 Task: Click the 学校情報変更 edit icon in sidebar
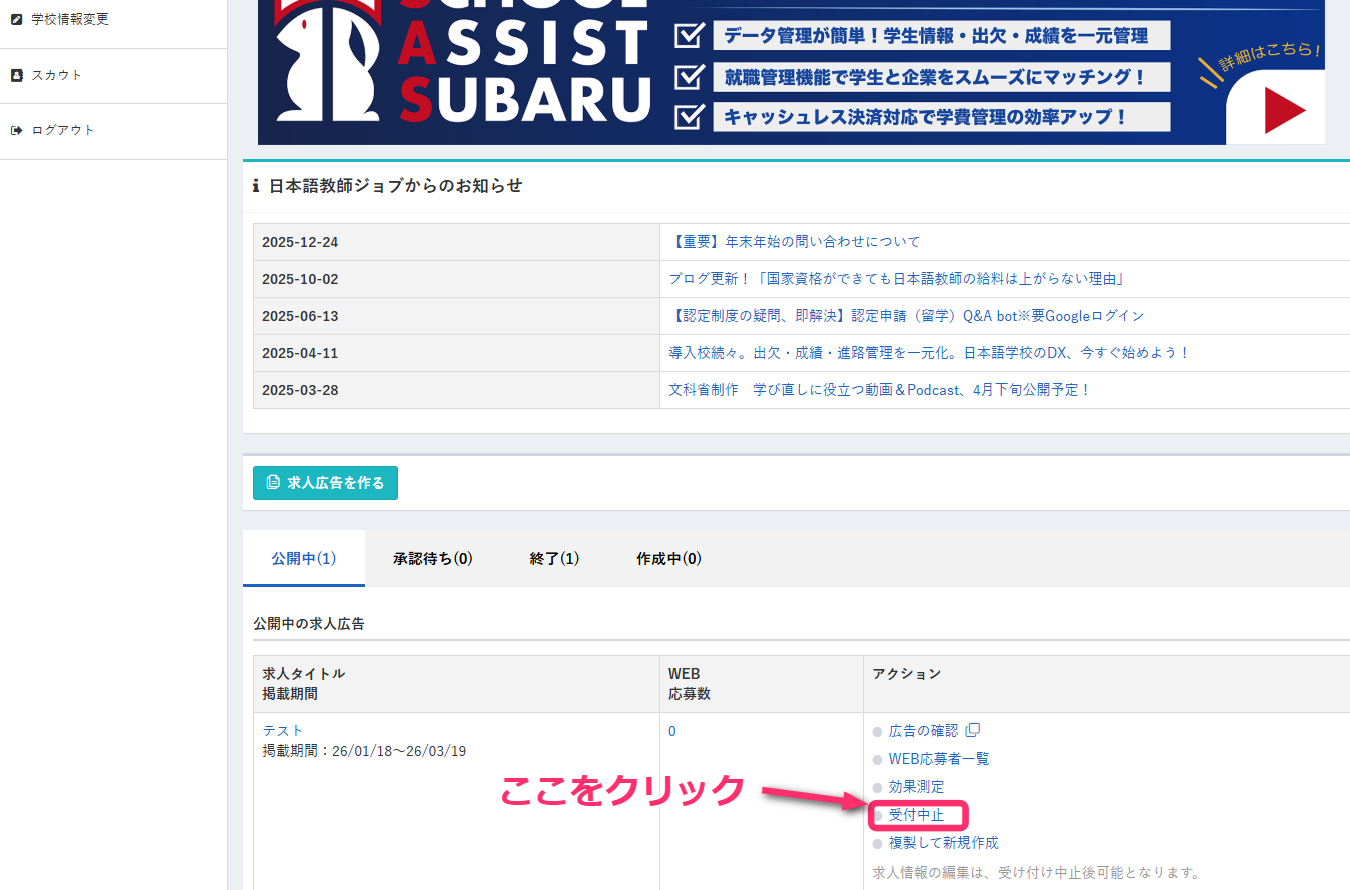coord(16,19)
